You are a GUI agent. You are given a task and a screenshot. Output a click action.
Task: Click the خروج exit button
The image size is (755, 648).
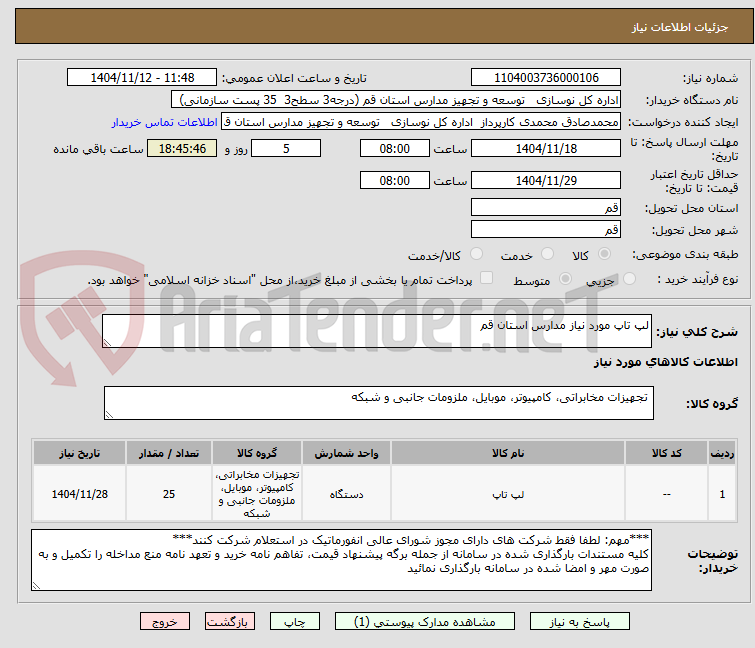tap(165, 622)
